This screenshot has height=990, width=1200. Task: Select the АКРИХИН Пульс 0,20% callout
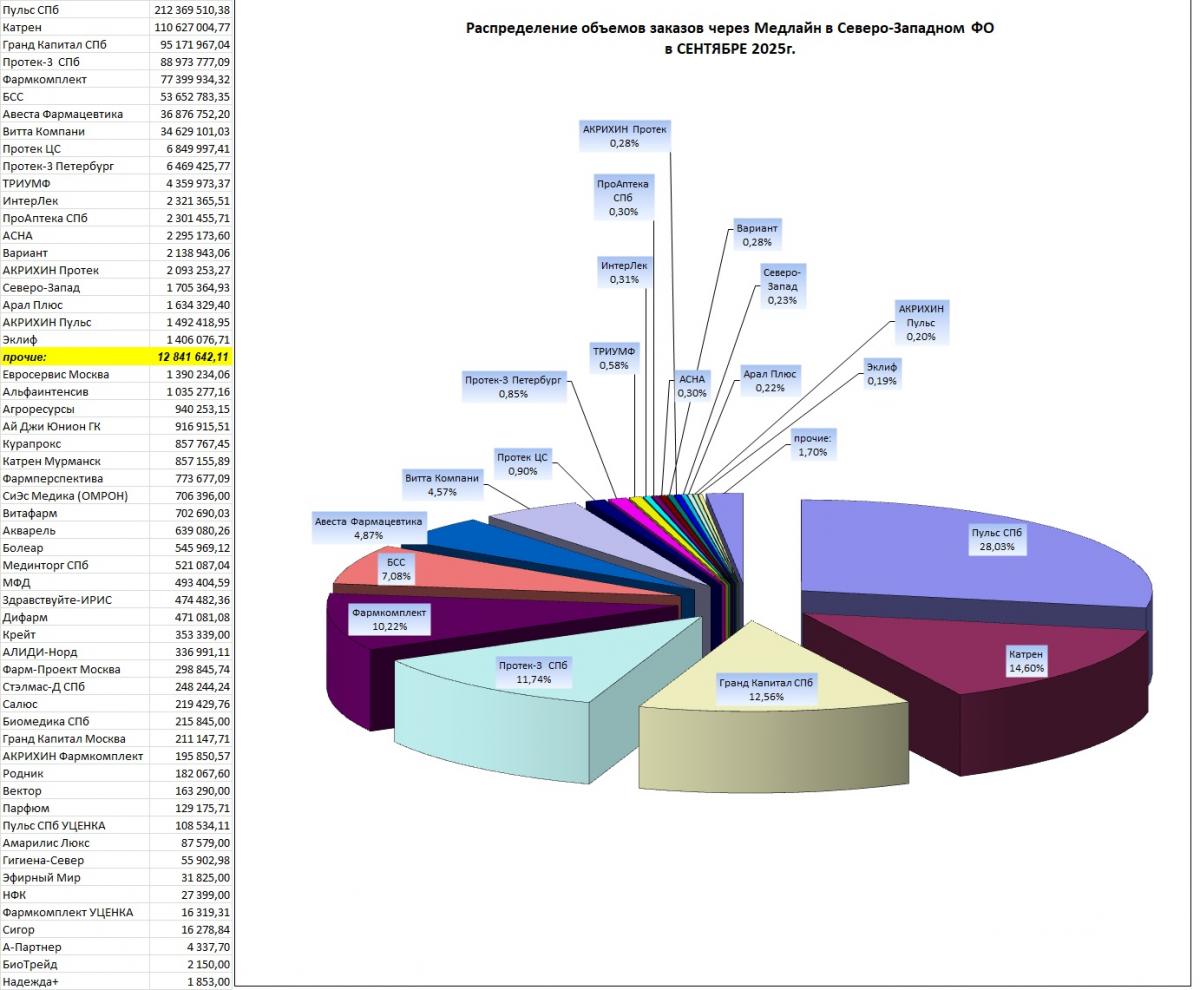click(921, 323)
